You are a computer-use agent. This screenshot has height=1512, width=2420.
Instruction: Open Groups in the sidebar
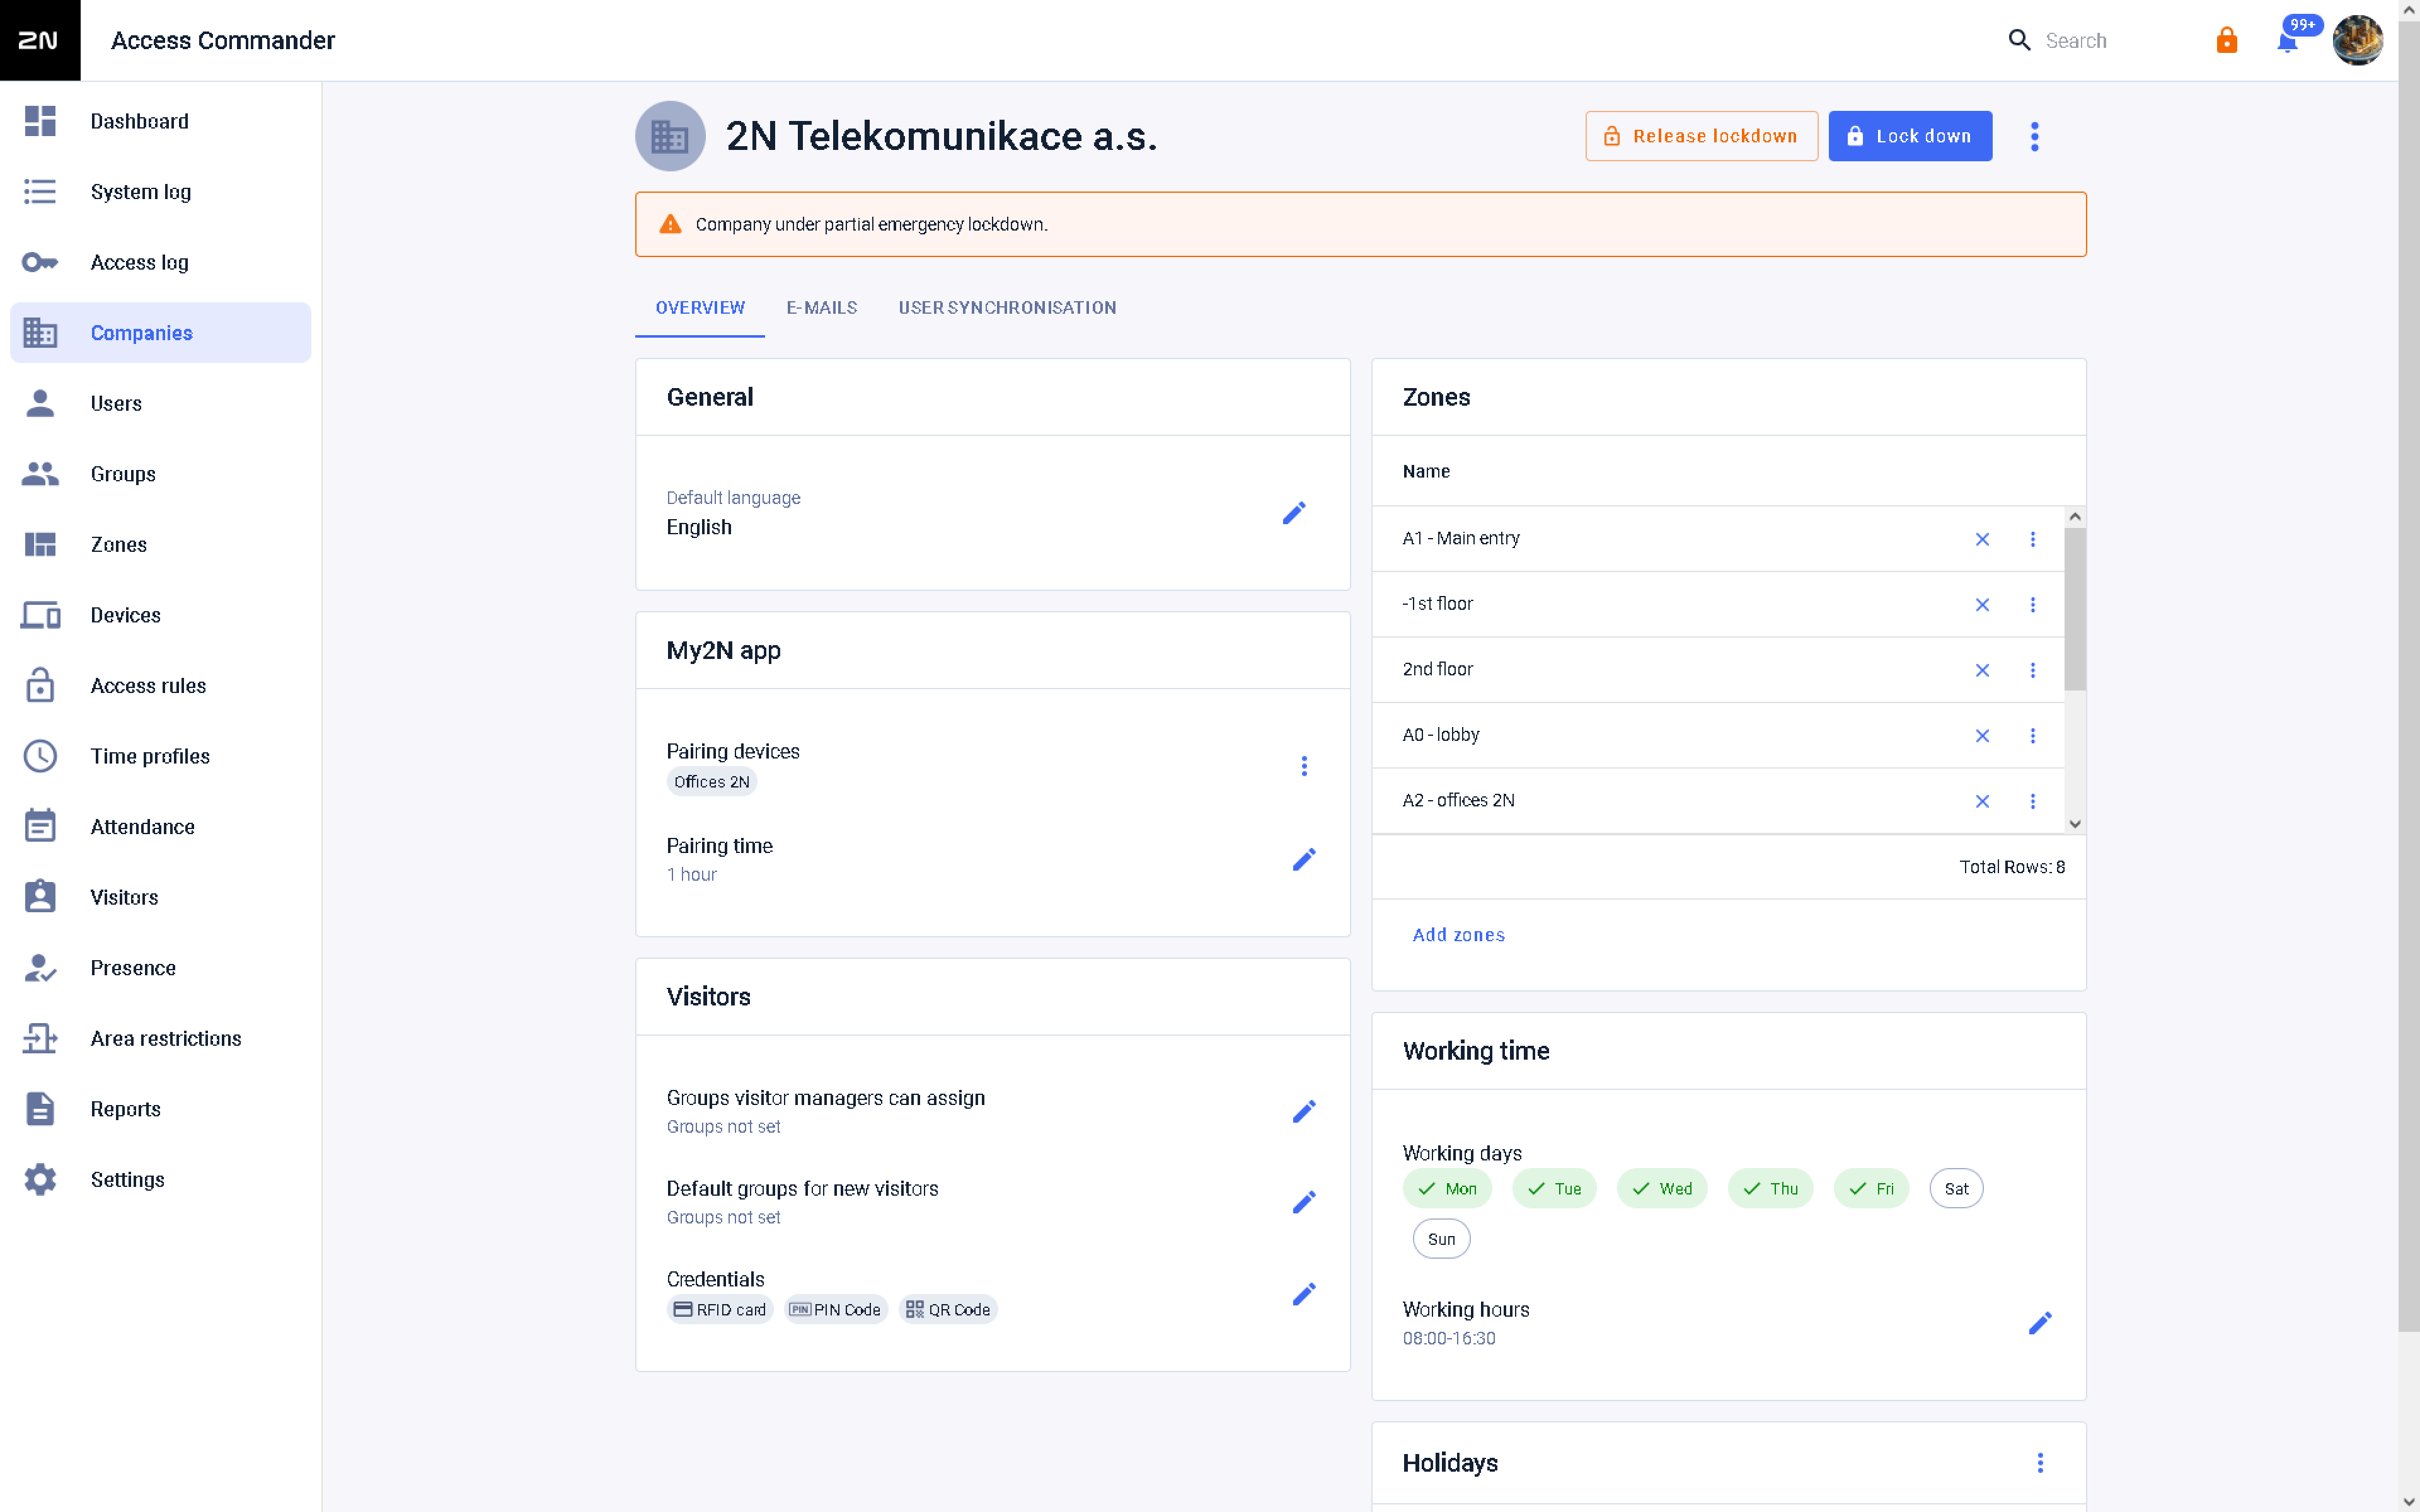pyautogui.click(x=160, y=474)
